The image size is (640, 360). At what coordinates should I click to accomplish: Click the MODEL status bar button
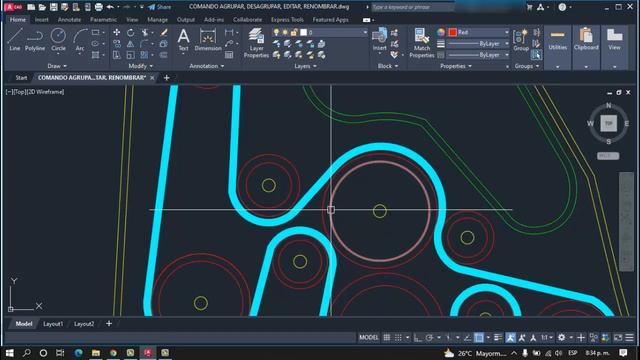(x=369, y=338)
